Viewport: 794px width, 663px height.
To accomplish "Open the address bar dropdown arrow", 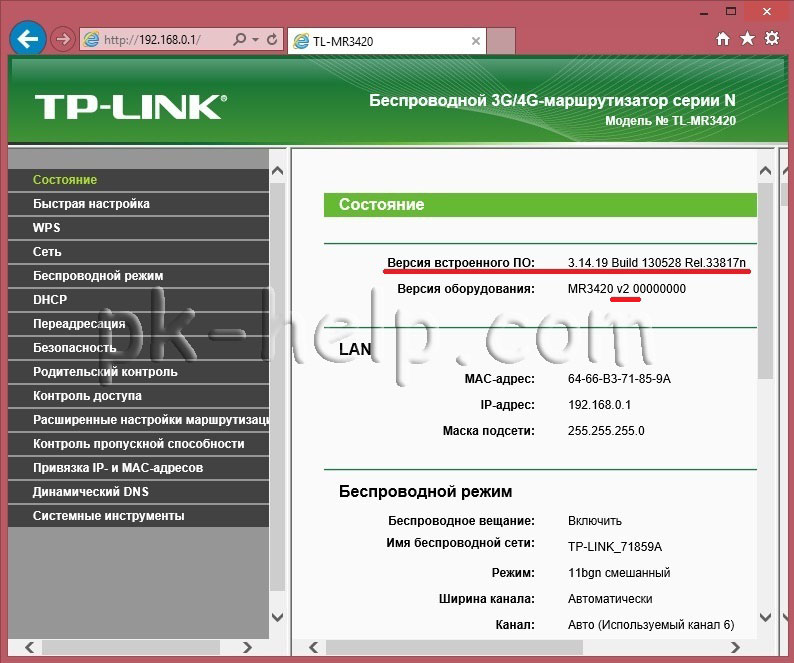I will (256, 40).
